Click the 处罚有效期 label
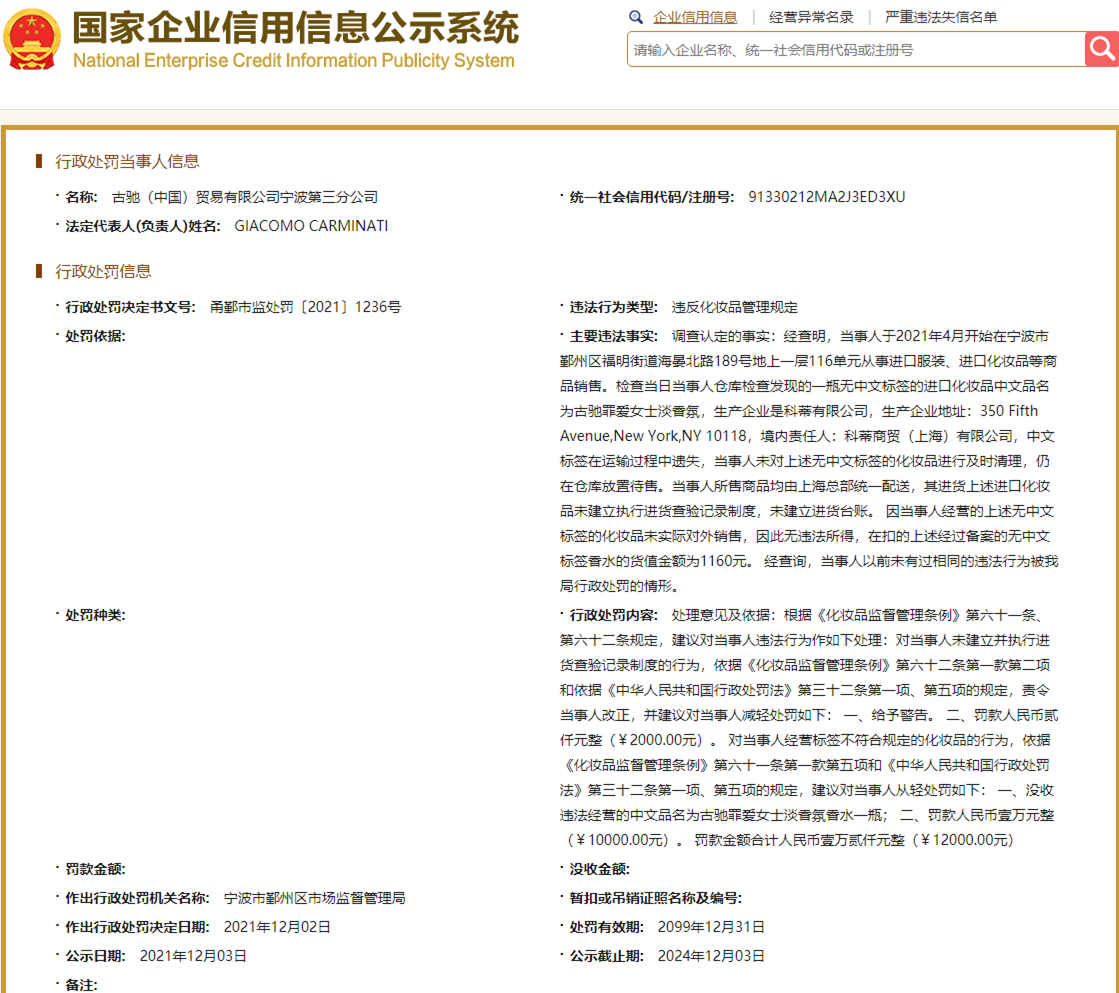The width and height of the screenshot is (1119, 993). tap(607, 927)
